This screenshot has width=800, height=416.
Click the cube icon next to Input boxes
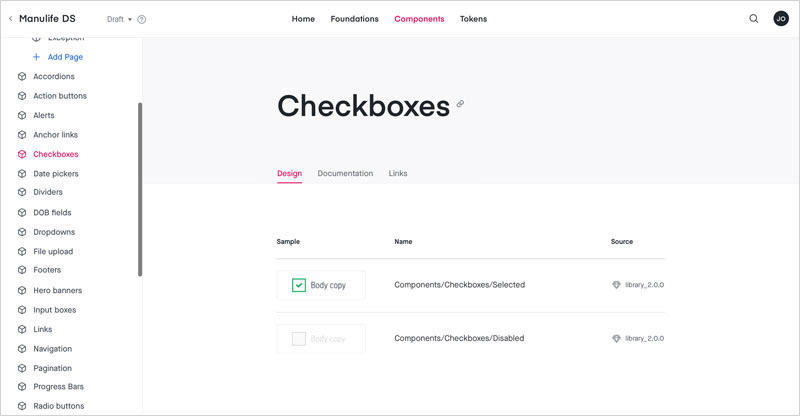tap(22, 310)
